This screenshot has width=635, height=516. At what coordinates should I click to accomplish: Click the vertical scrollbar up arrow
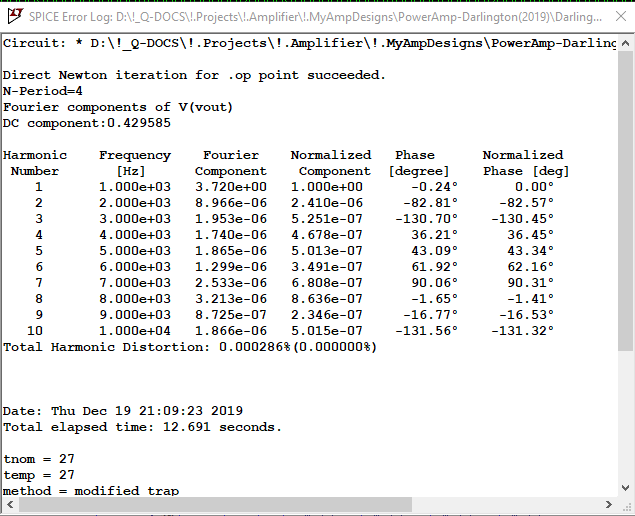625,43
